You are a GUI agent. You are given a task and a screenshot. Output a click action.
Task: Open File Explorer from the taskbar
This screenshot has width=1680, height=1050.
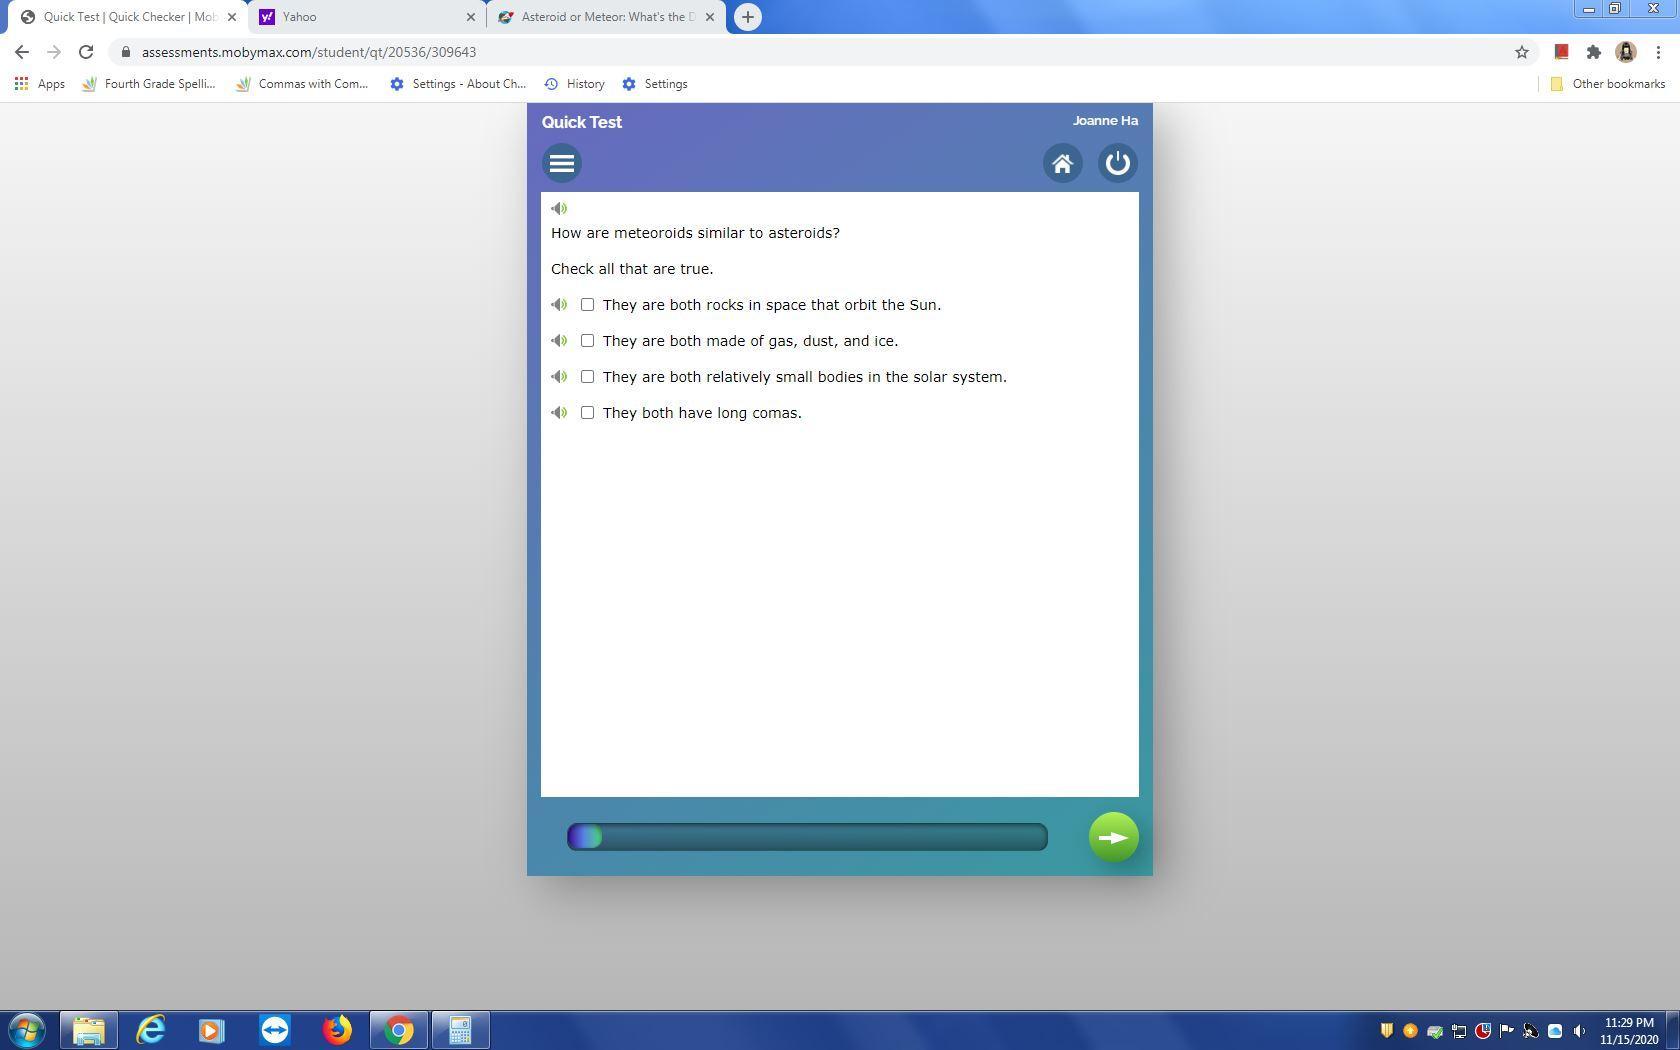(89, 1030)
